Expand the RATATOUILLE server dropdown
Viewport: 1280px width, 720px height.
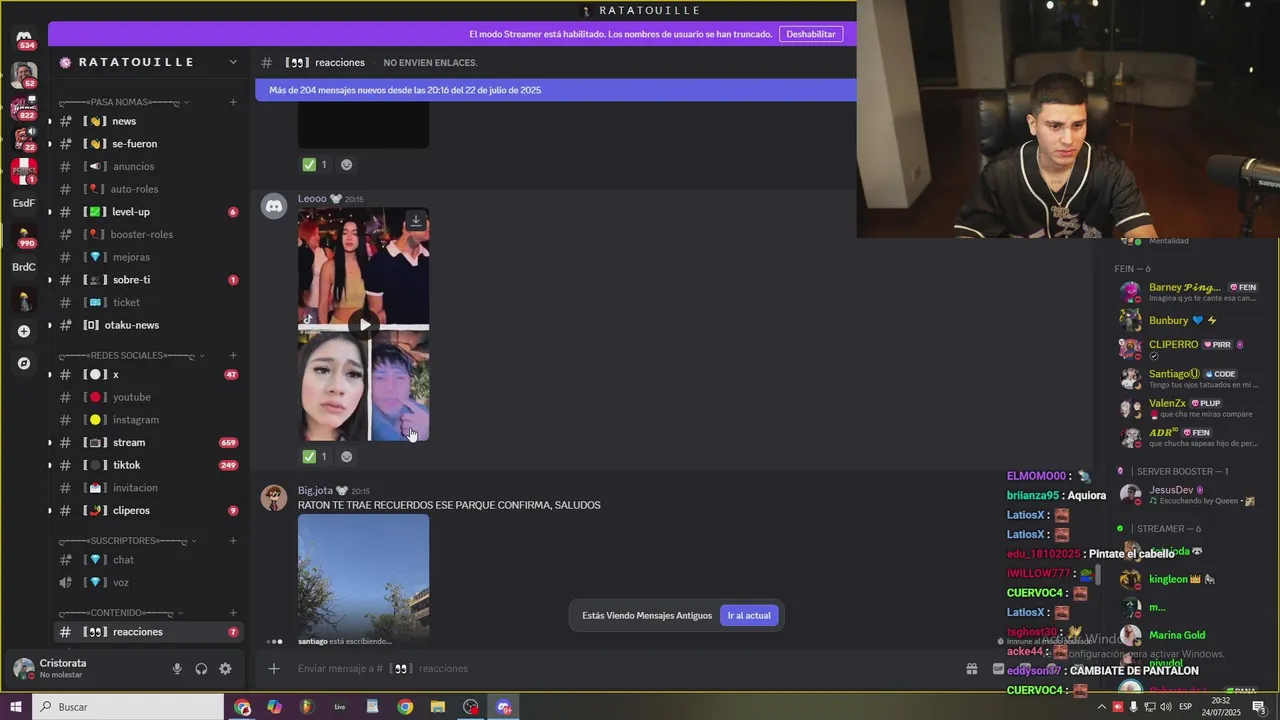pyautogui.click(x=233, y=62)
